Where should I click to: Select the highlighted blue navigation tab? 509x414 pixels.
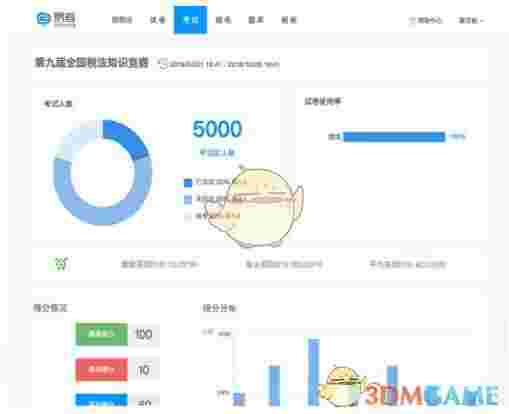[191, 19]
